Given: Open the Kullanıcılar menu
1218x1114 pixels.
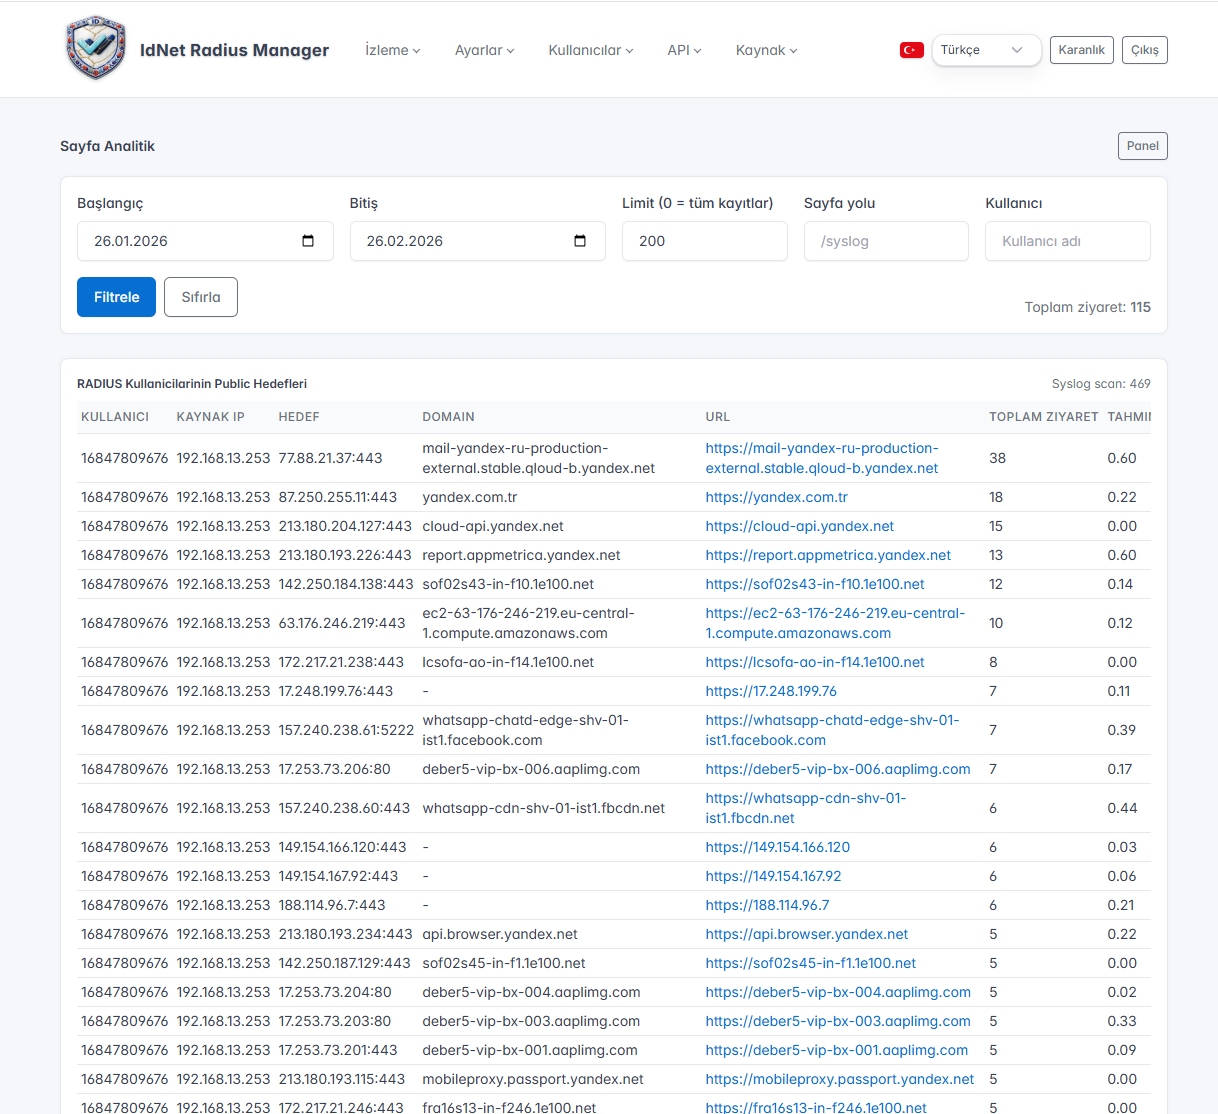Looking at the screenshot, I should point(590,50).
